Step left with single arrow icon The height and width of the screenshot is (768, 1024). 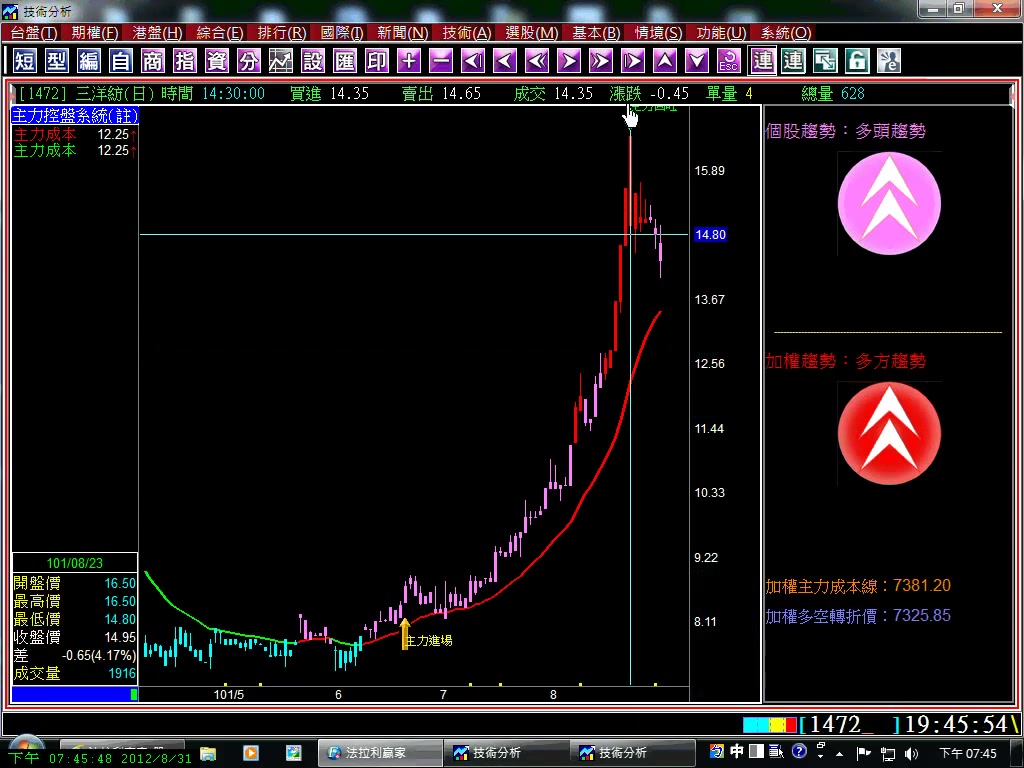[505, 61]
